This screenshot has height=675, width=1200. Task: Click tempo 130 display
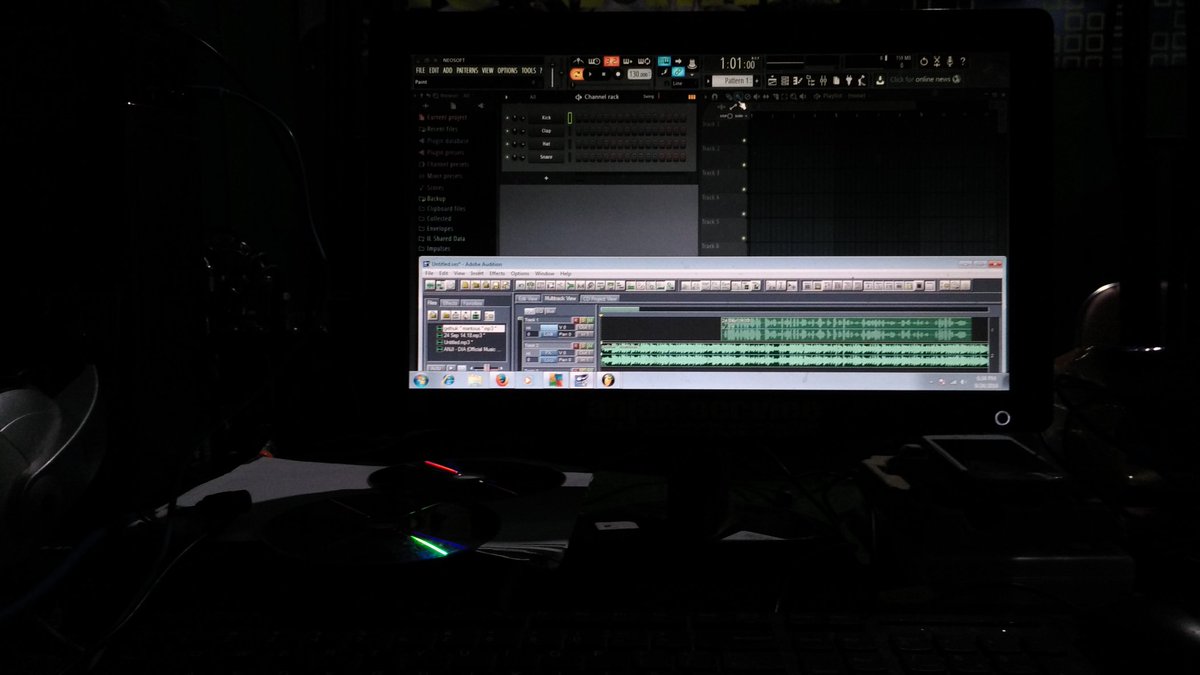[x=640, y=74]
